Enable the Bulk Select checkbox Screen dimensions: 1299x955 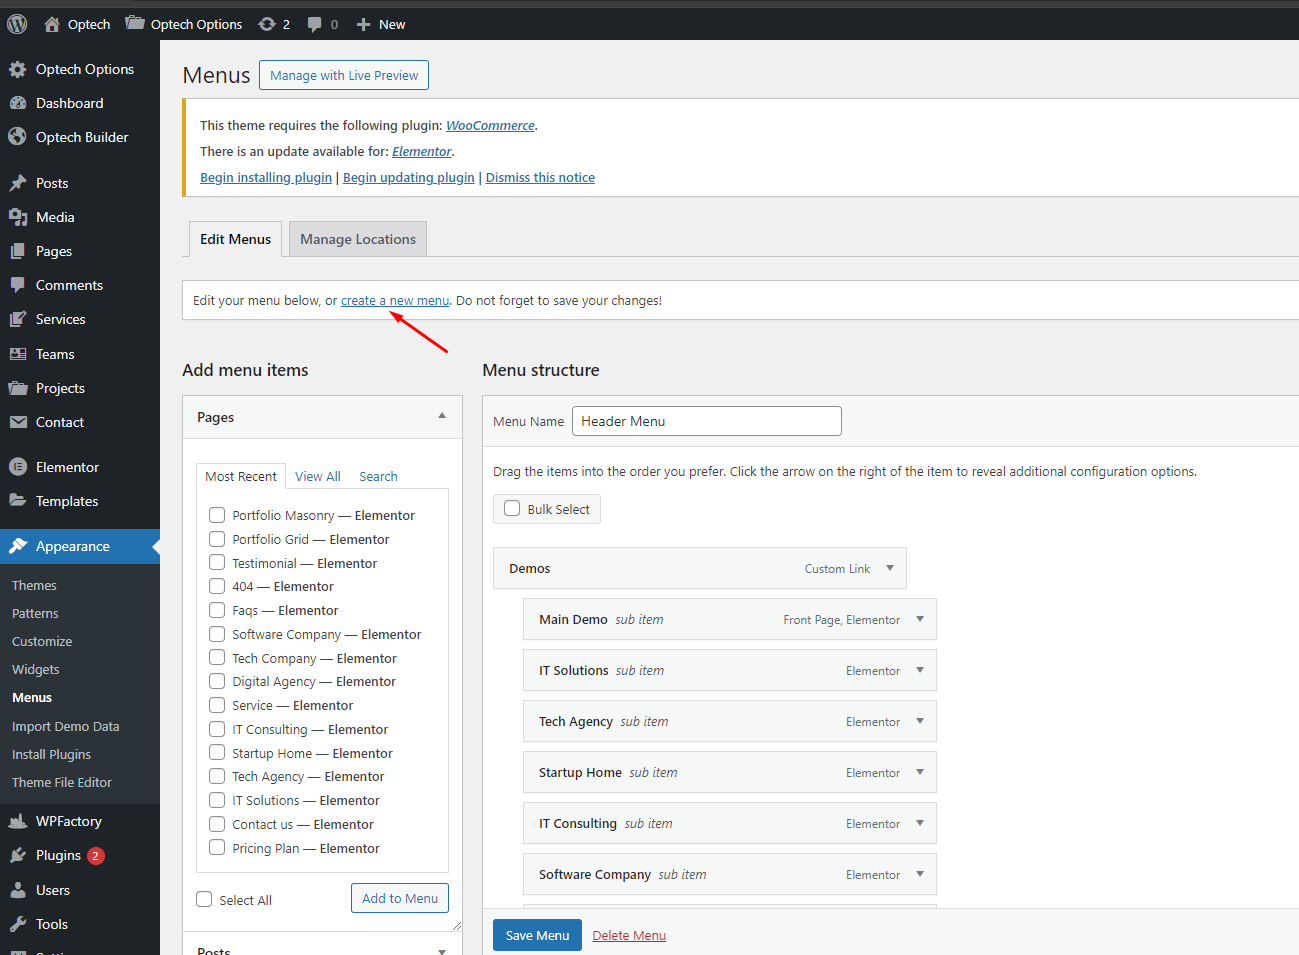[512, 508]
